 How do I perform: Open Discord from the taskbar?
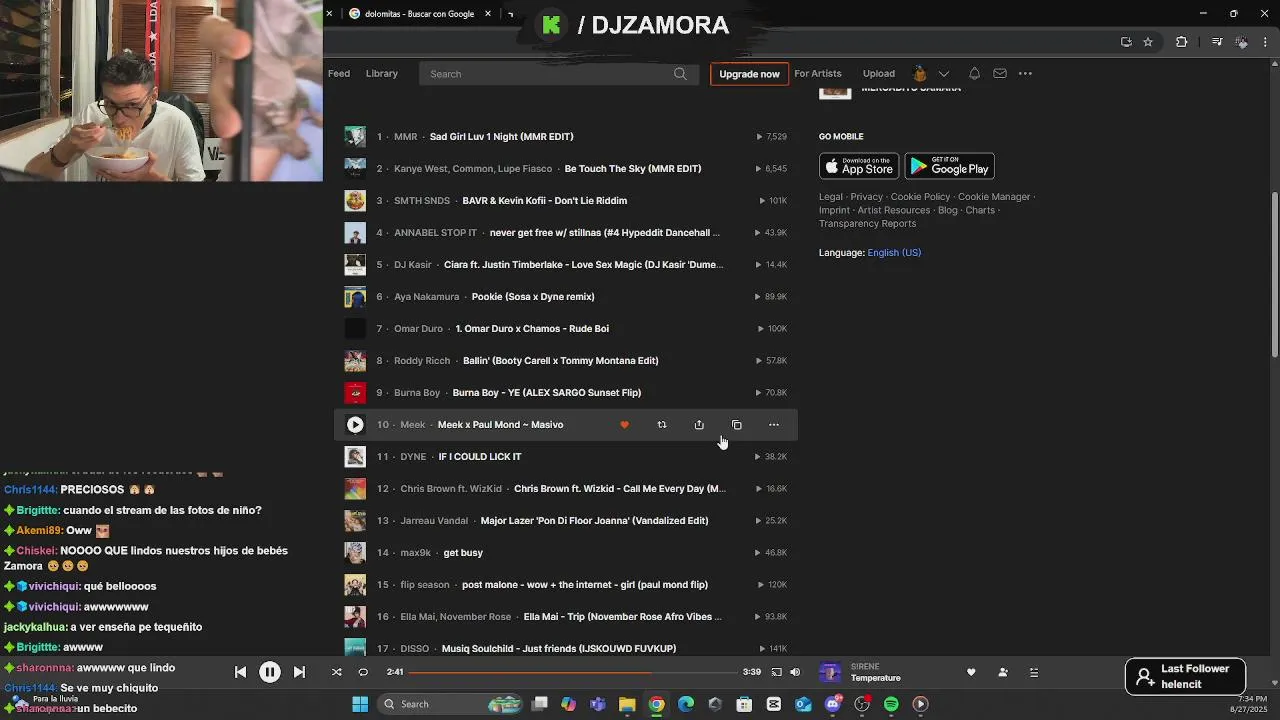click(832, 704)
